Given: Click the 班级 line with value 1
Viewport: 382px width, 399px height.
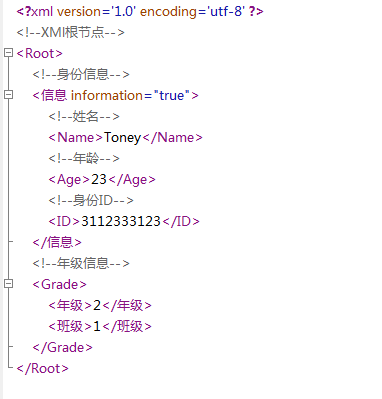Looking at the screenshot, I should point(100,326).
